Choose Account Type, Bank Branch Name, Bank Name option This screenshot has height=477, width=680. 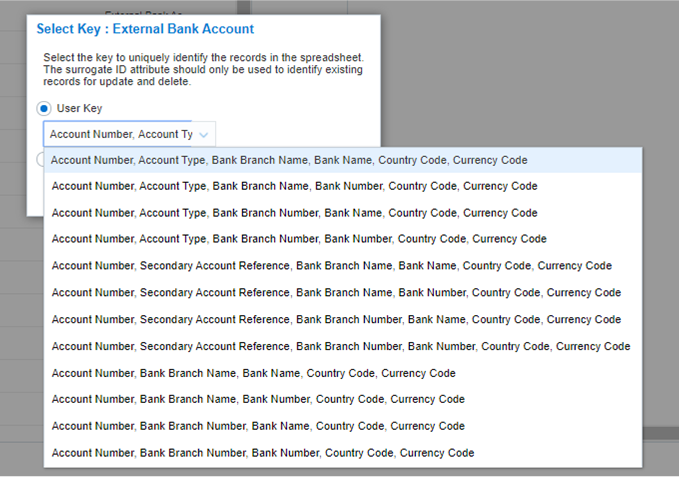pos(289,160)
